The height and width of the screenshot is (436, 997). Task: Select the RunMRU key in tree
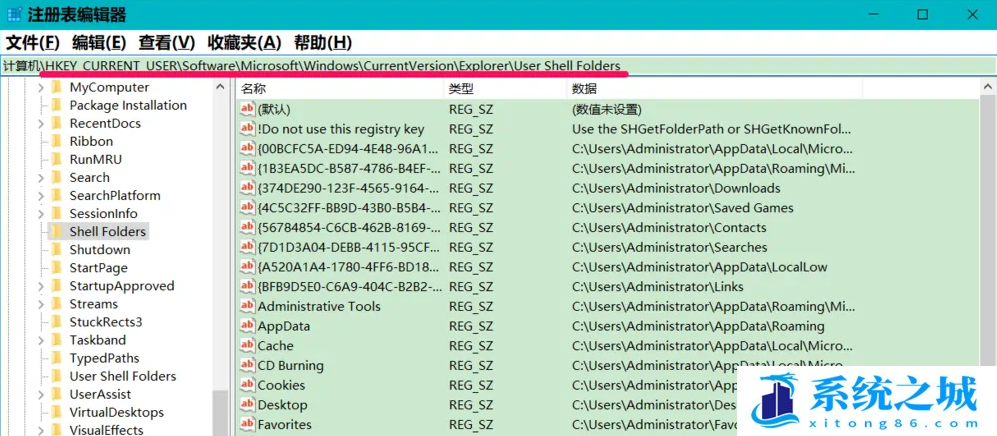click(x=95, y=160)
